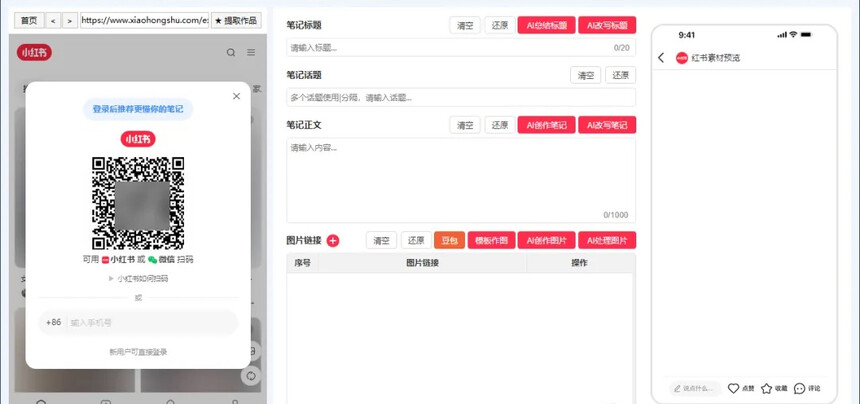Click the AI总结标题 button

[x=546, y=26]
